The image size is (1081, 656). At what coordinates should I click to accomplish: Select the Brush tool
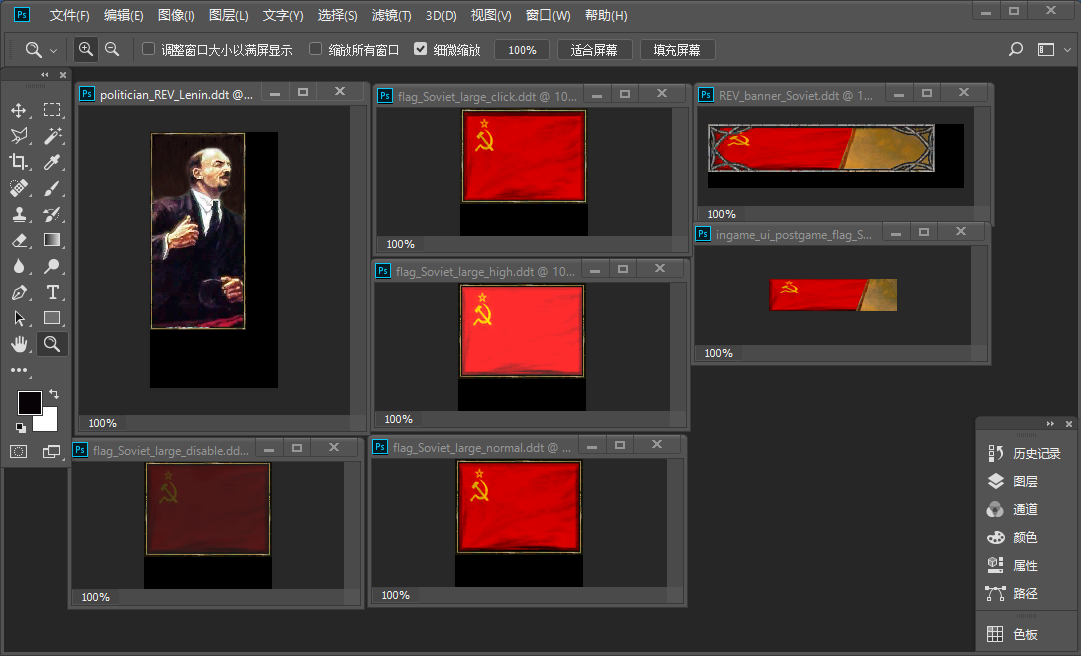coord(52,188)
